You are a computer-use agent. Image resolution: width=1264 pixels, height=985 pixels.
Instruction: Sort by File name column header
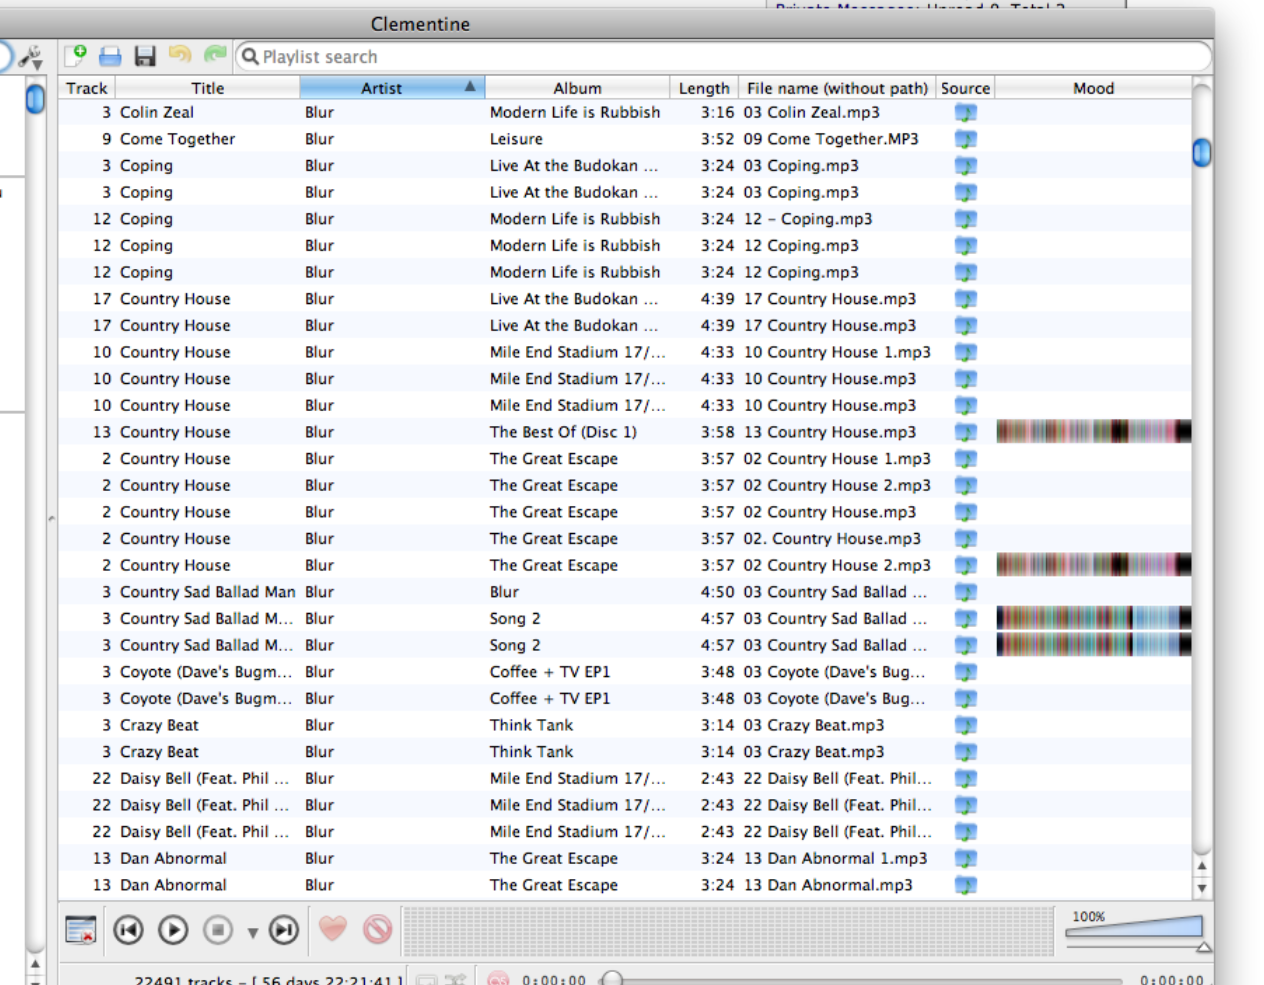(x=837, y=88)
